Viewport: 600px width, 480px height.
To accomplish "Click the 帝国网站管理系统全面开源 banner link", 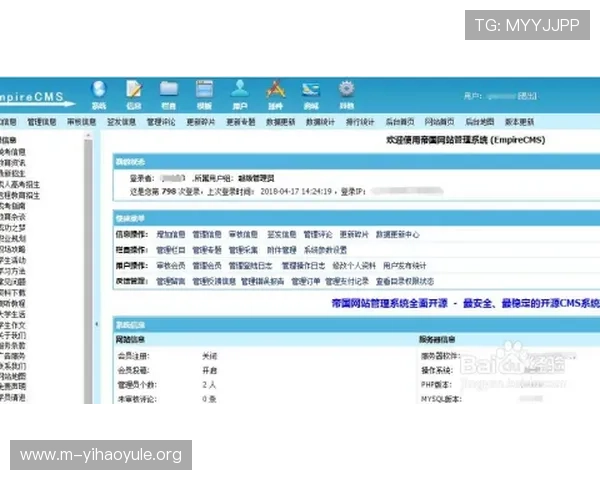I will [x=390, y=304].
